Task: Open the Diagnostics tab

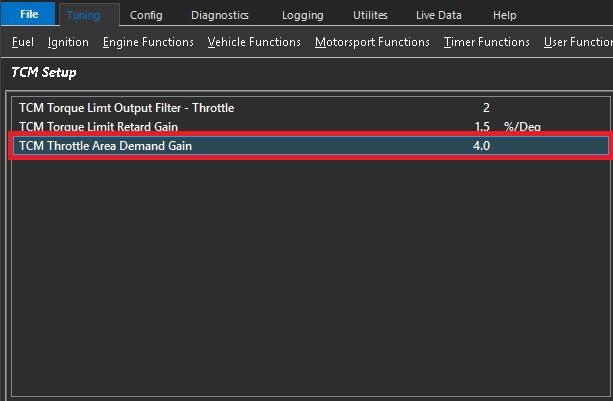Action: coord(220,15)
